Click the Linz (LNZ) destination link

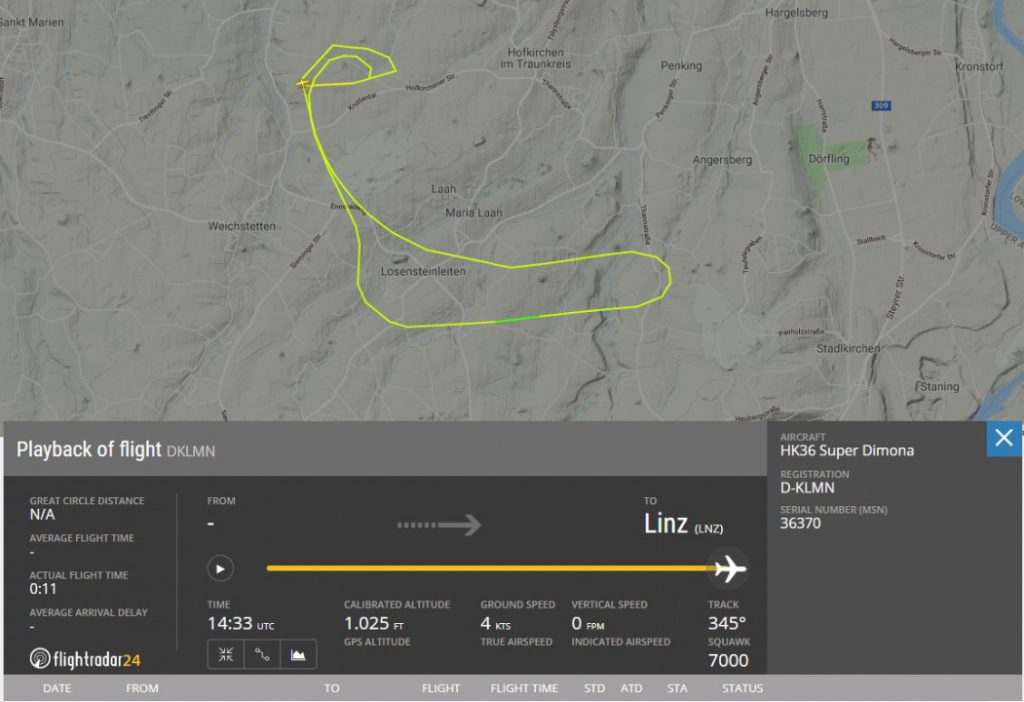pos(683,524)
